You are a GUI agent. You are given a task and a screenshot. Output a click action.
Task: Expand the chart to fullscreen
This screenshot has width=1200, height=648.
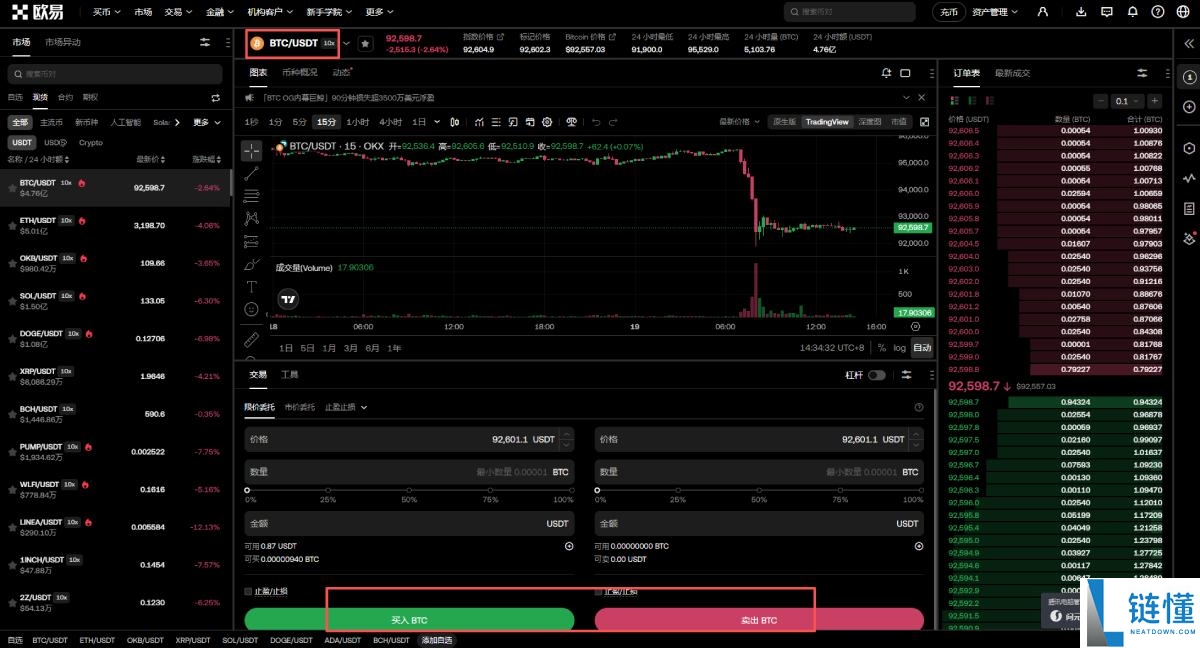924,122
